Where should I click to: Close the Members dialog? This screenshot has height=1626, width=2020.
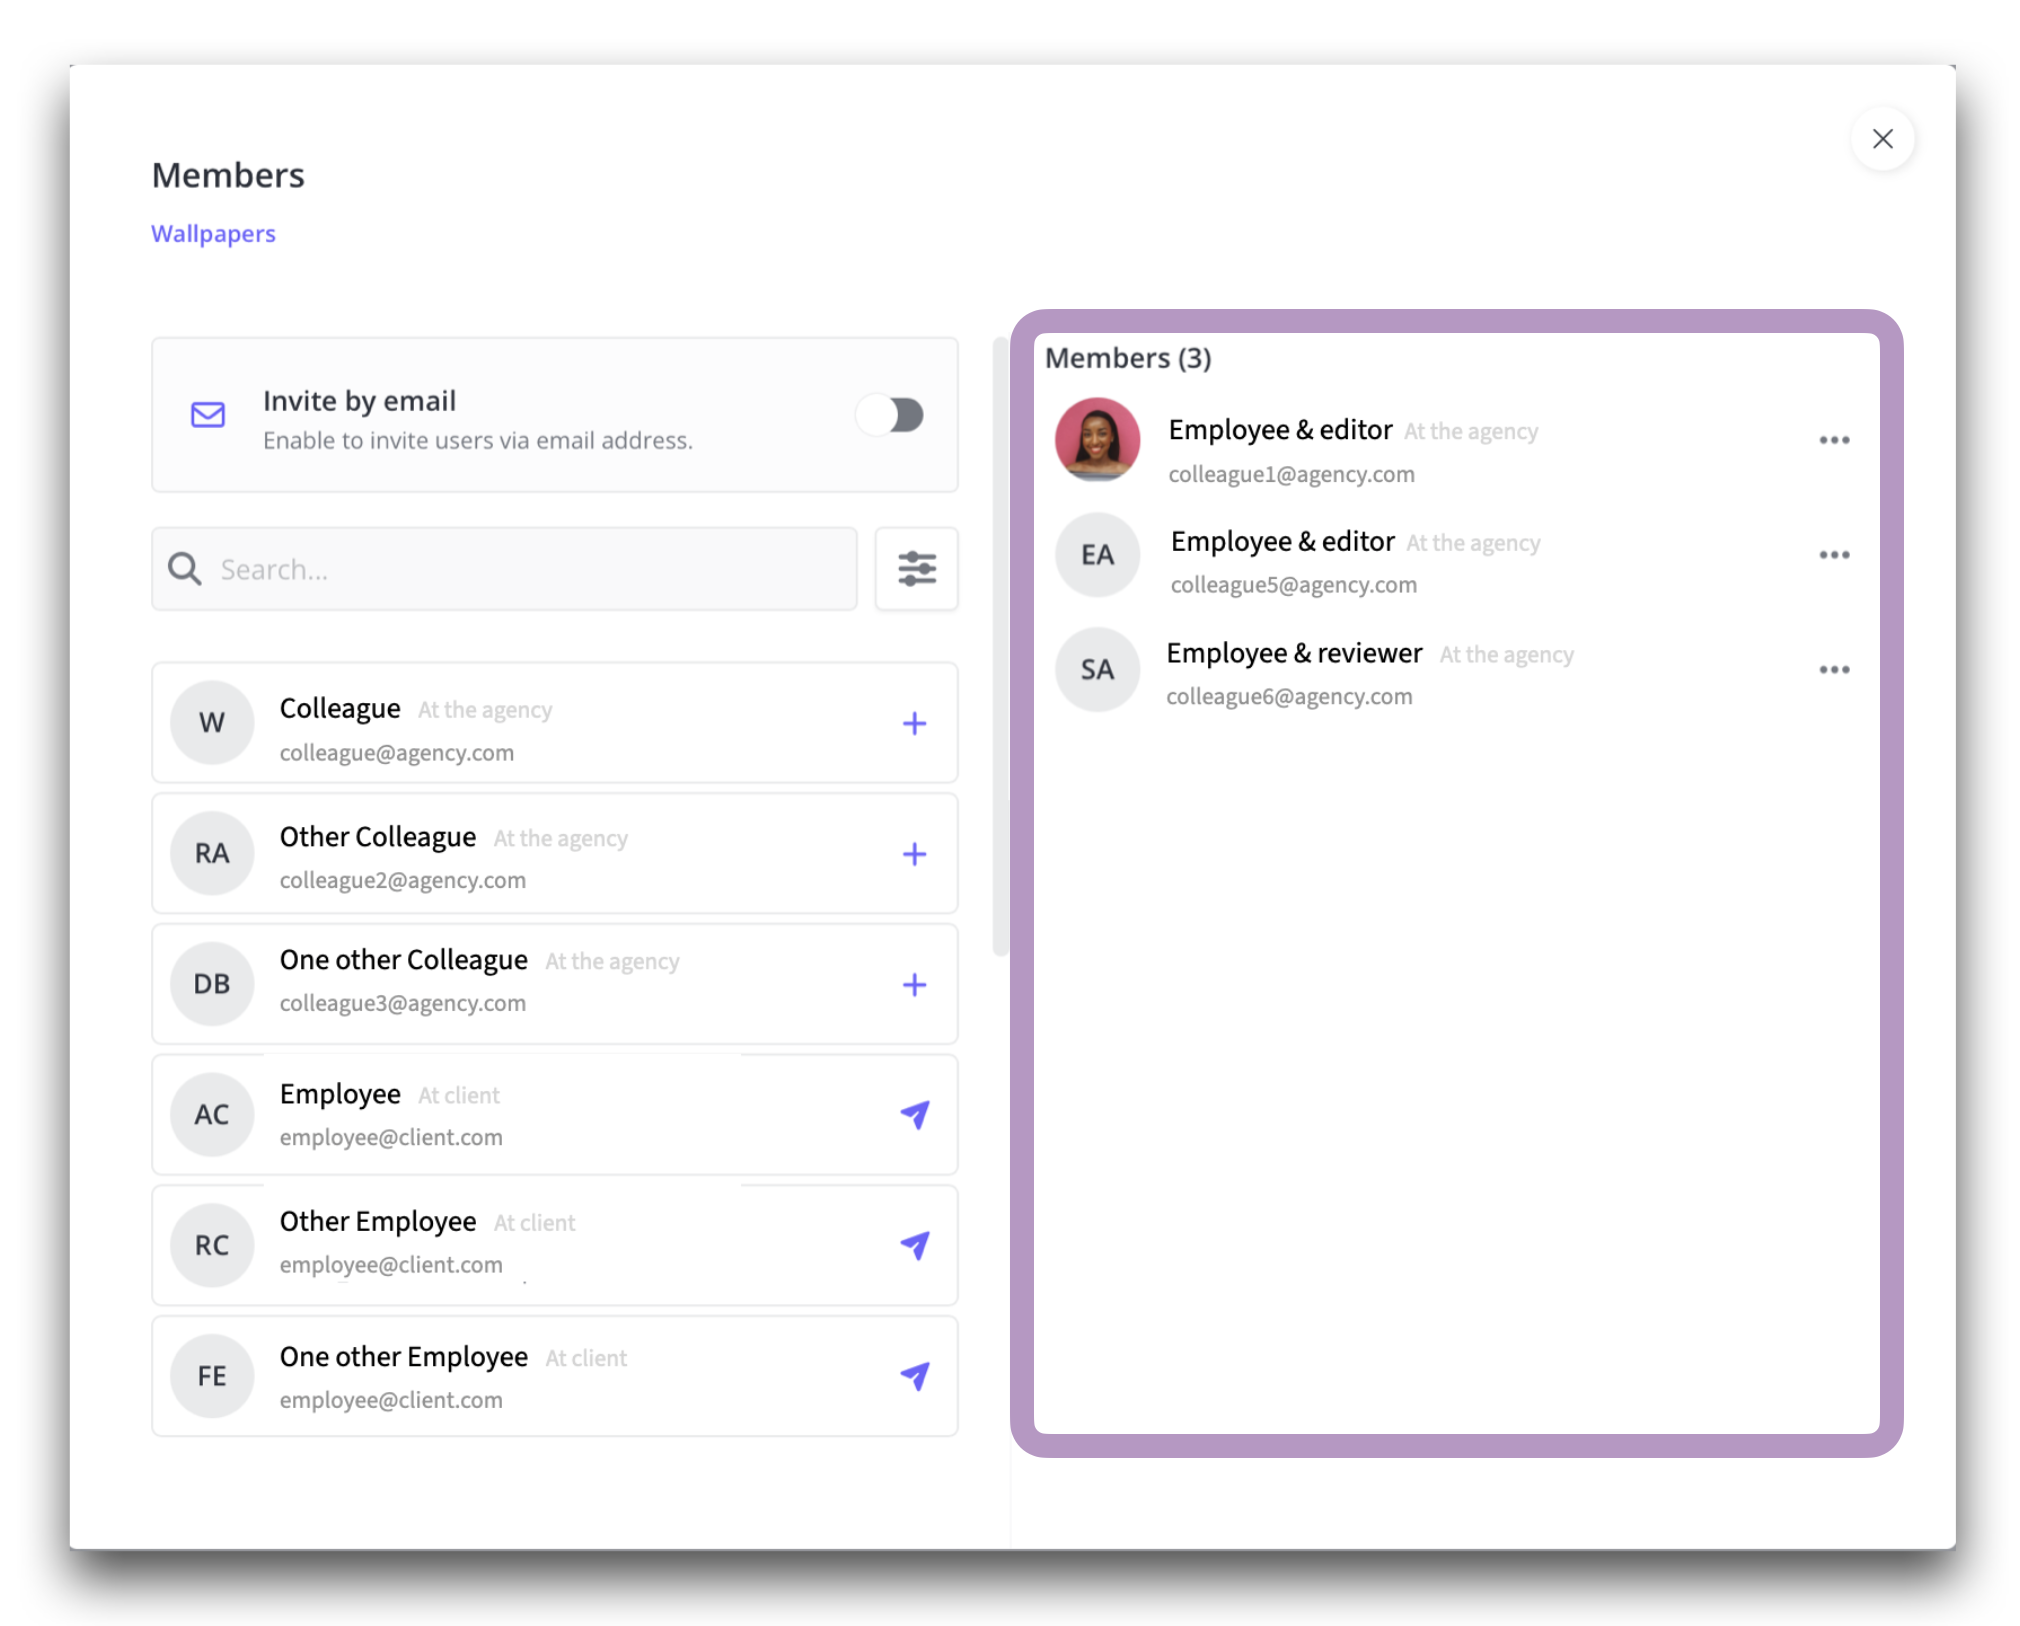click(x=1881, y=139)
